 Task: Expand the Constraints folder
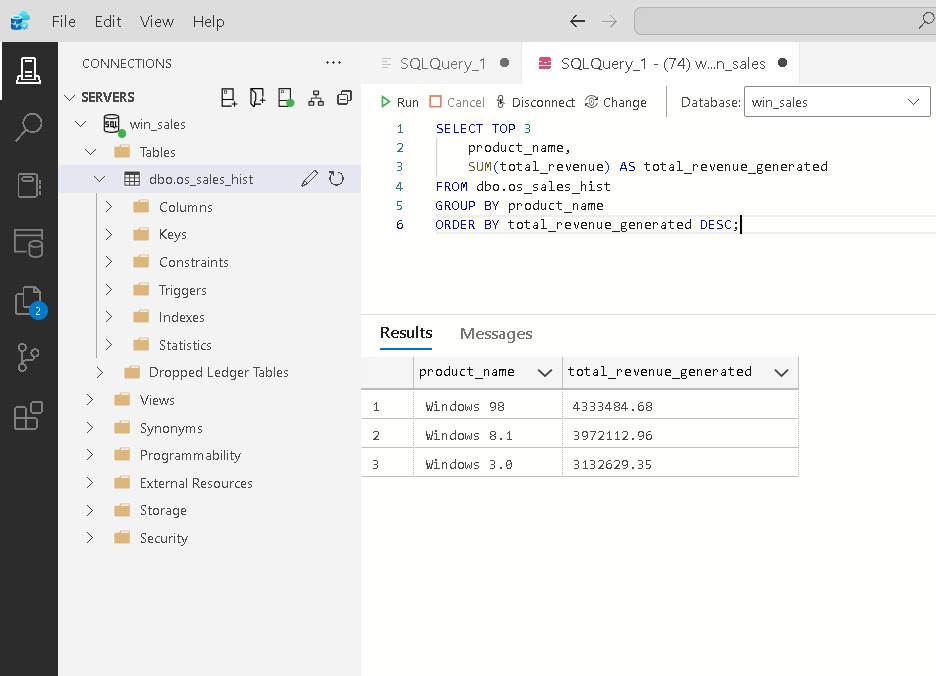tap(109, 262)
